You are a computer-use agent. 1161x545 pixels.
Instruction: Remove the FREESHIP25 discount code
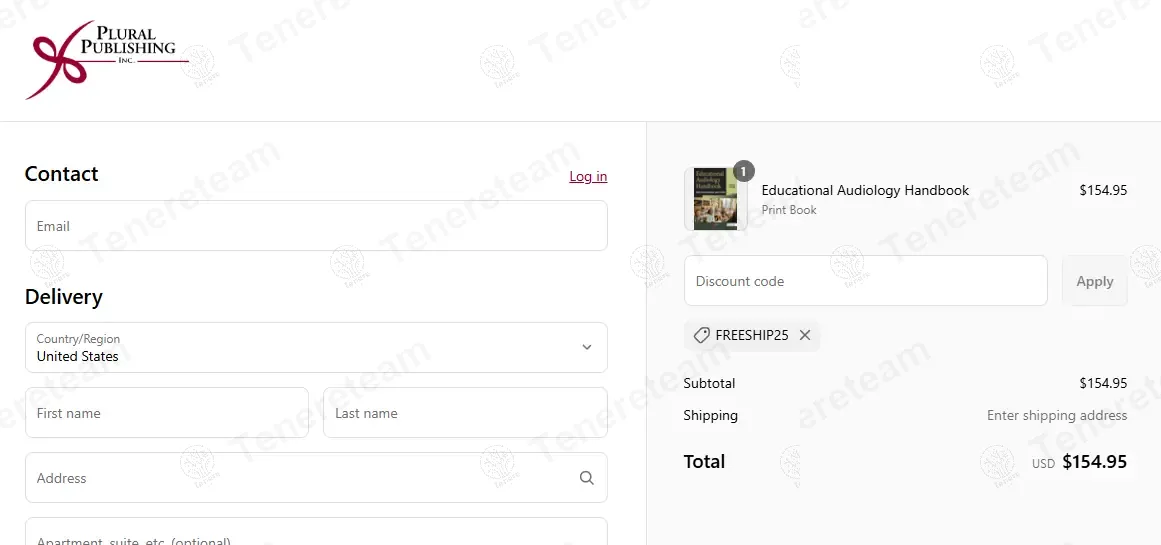805,336
